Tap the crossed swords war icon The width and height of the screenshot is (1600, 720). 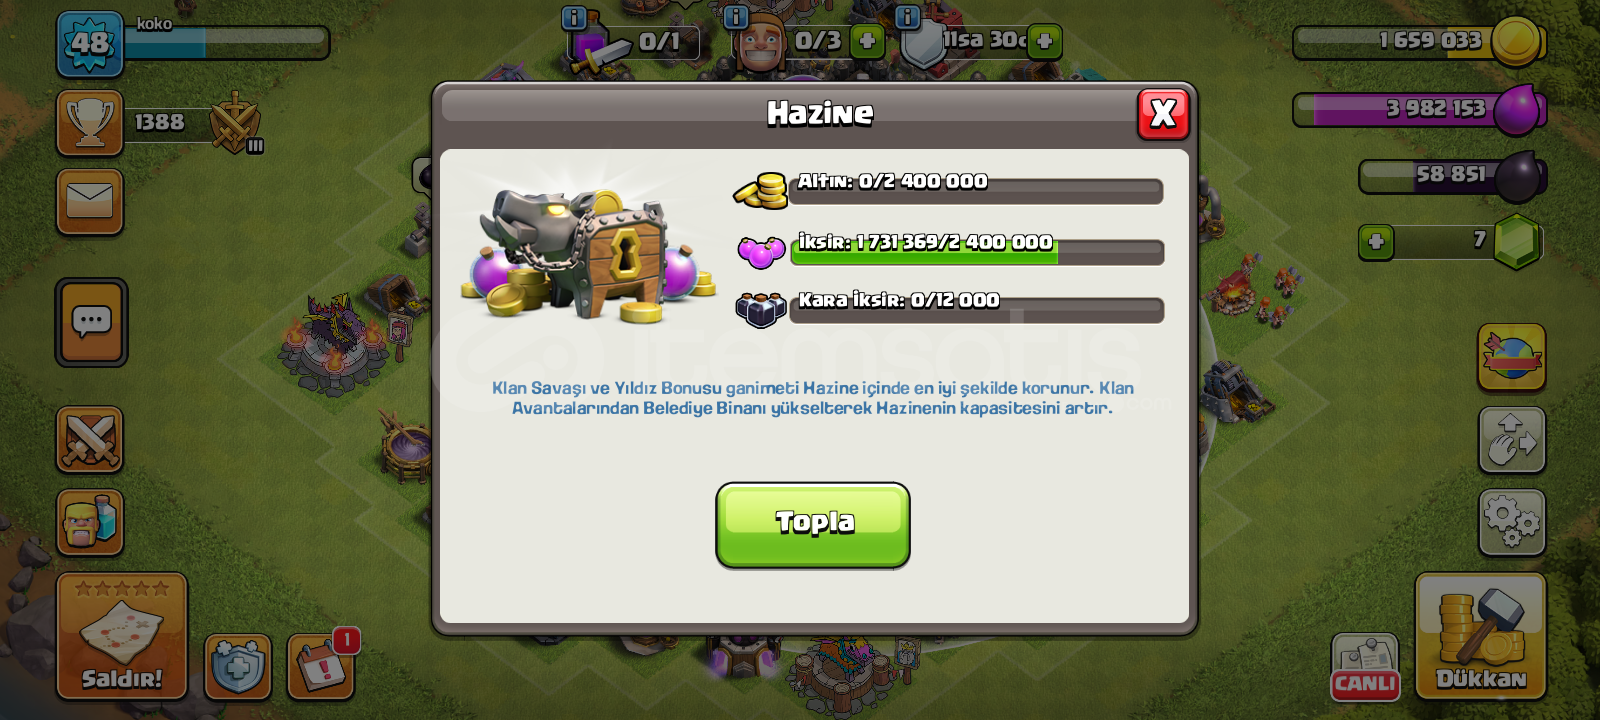point(90,439)
